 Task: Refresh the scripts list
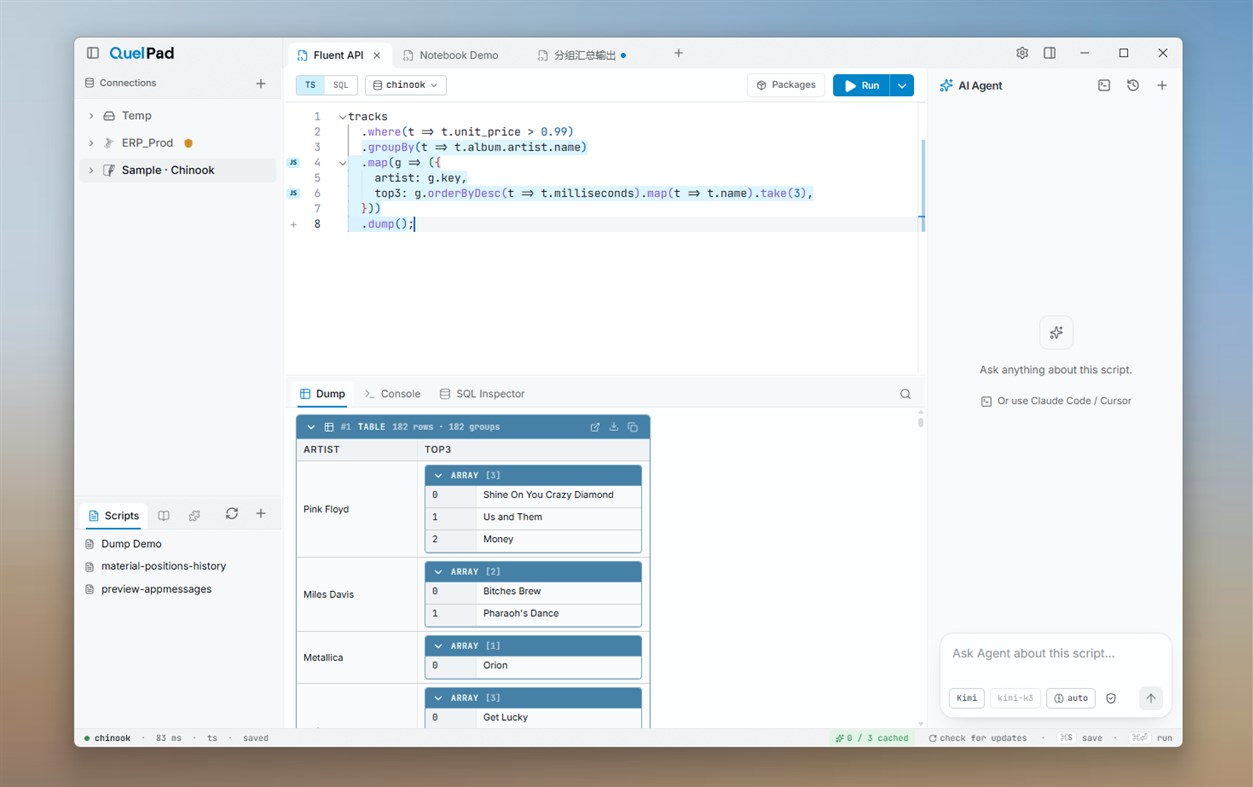tap(232, 514)
